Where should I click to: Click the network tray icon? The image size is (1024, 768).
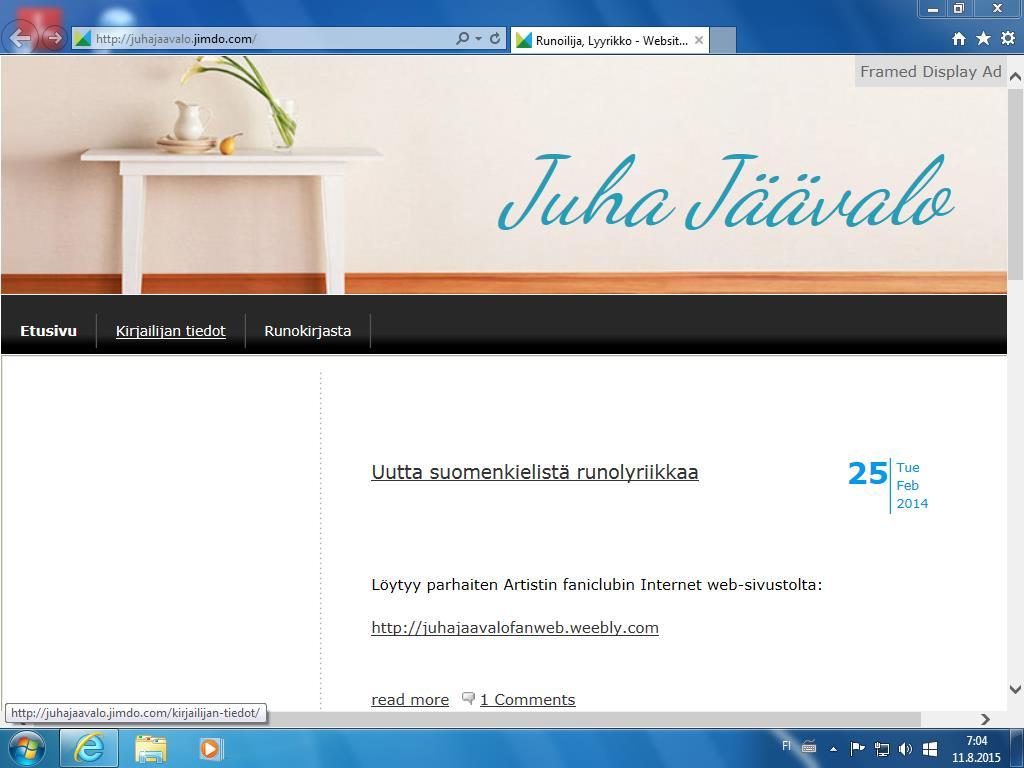point(882,749)
